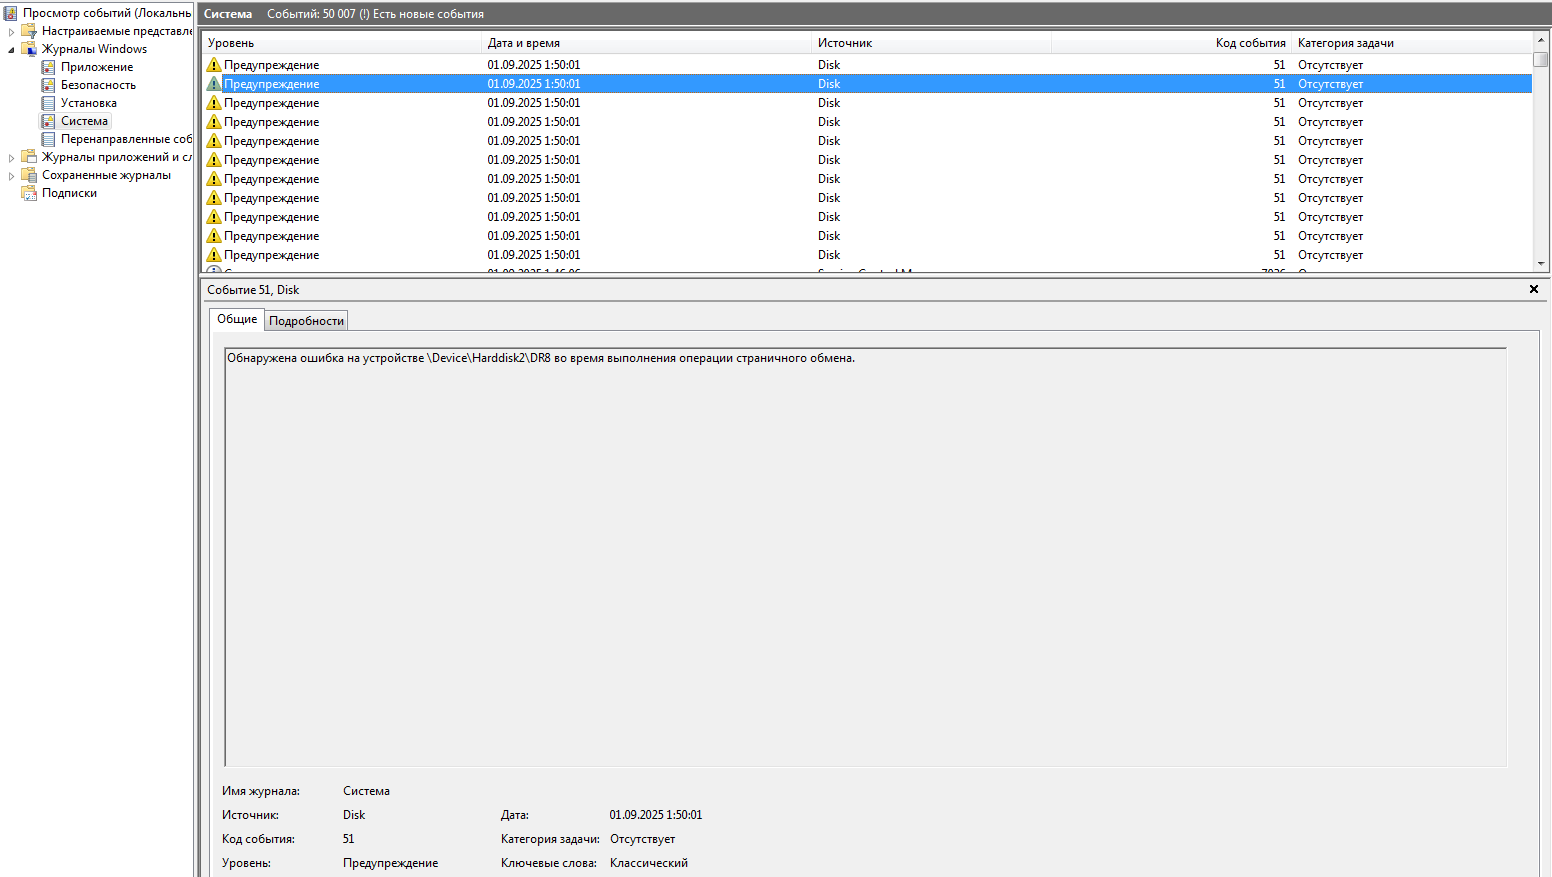Click the 'Дата:' label in details pane
The image size is (1552, 877).
(x=515, y=815)
